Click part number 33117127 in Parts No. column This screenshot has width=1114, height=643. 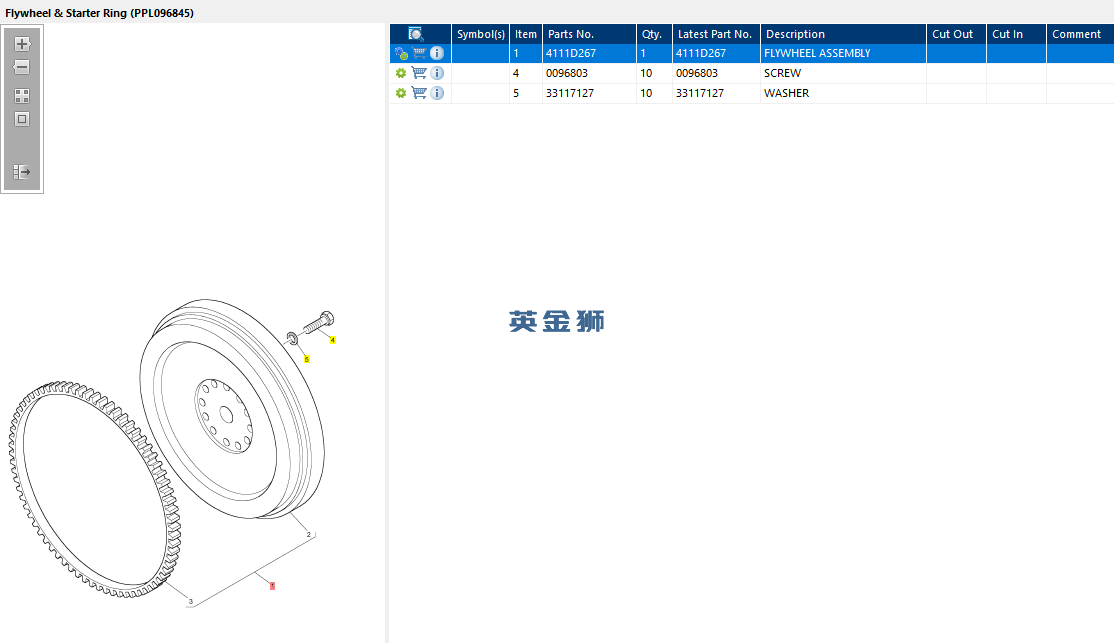point(570,93)
